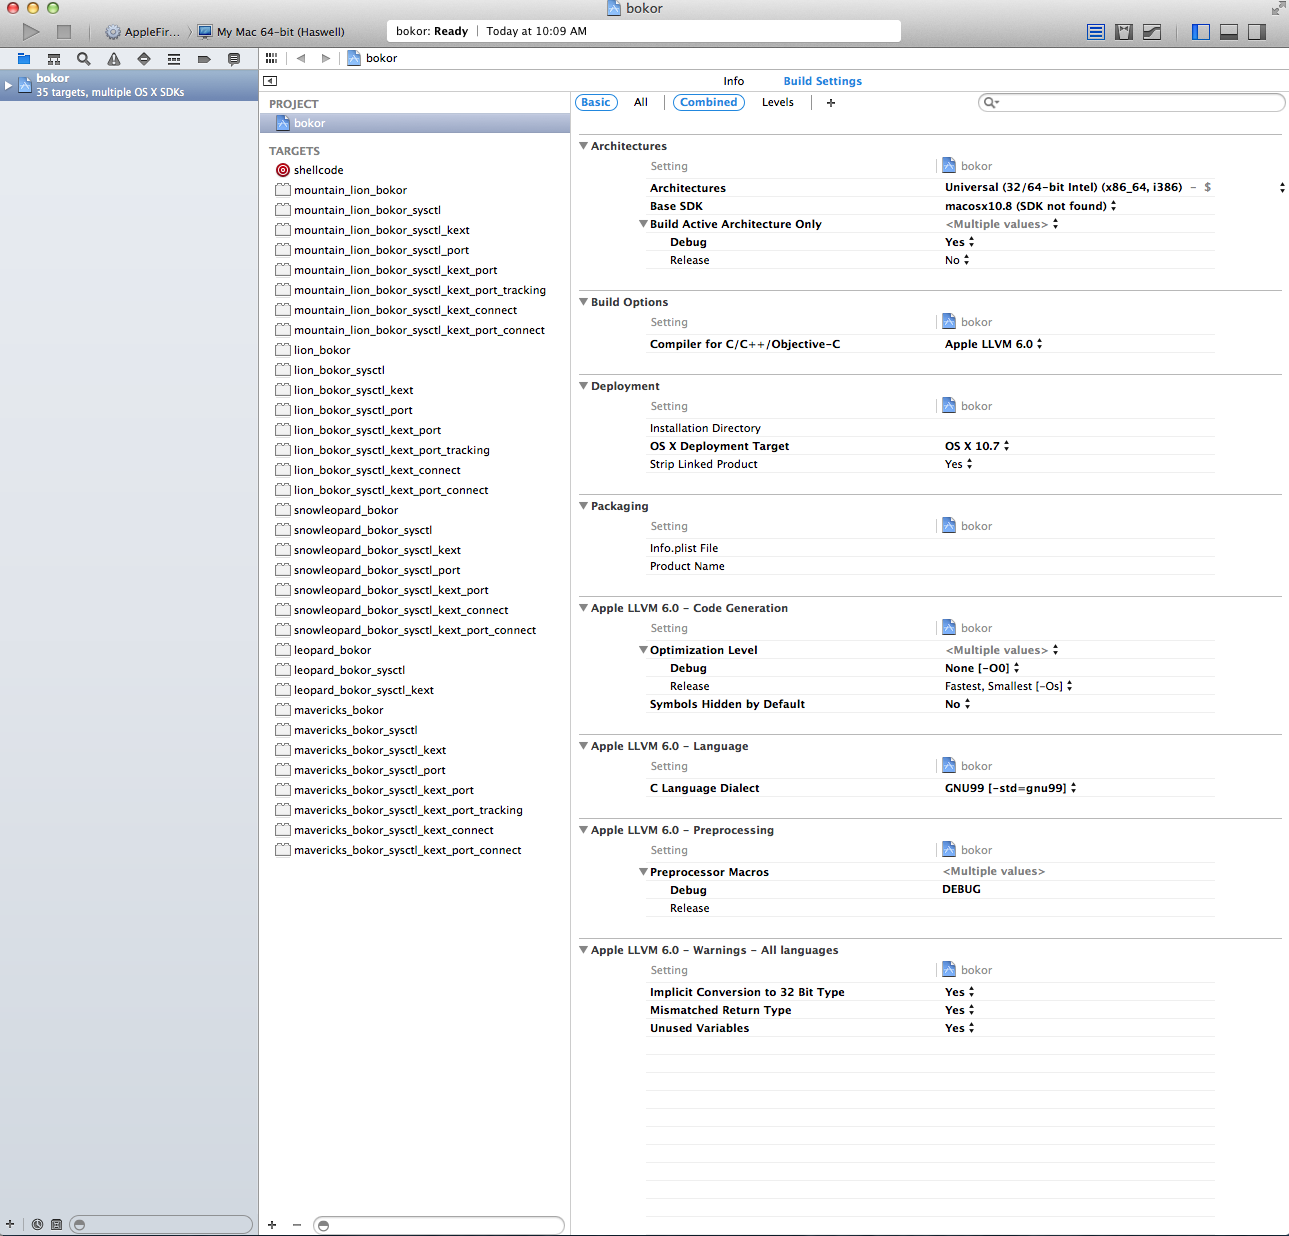
Task: Toggle the utilities pane visibility
Action: 1257,32
